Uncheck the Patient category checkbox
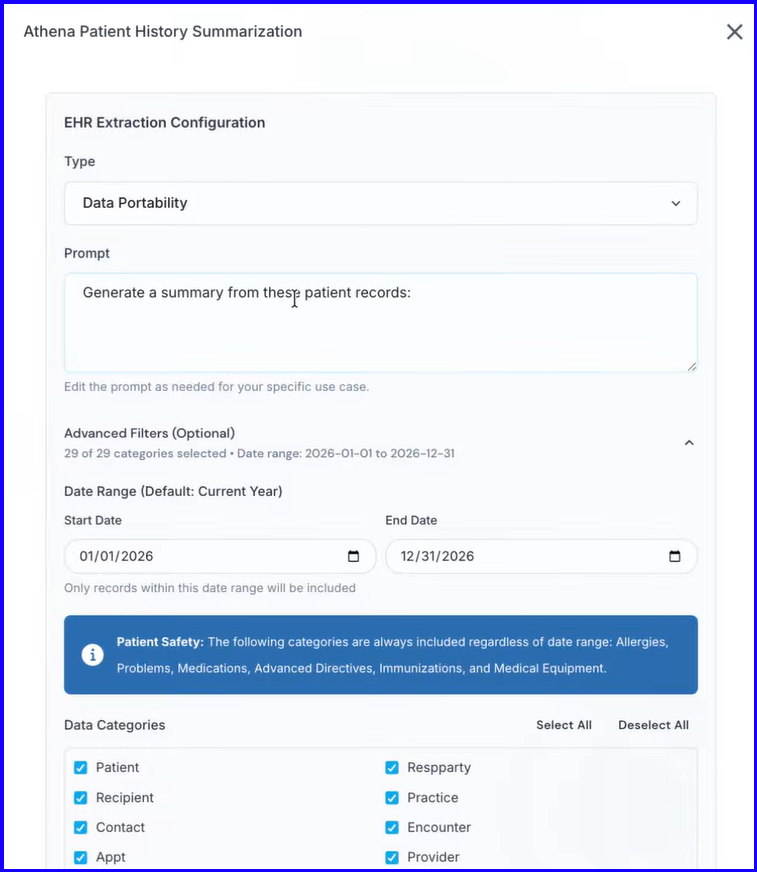This screenshot has width=757, height=872. tap(81, 767)
